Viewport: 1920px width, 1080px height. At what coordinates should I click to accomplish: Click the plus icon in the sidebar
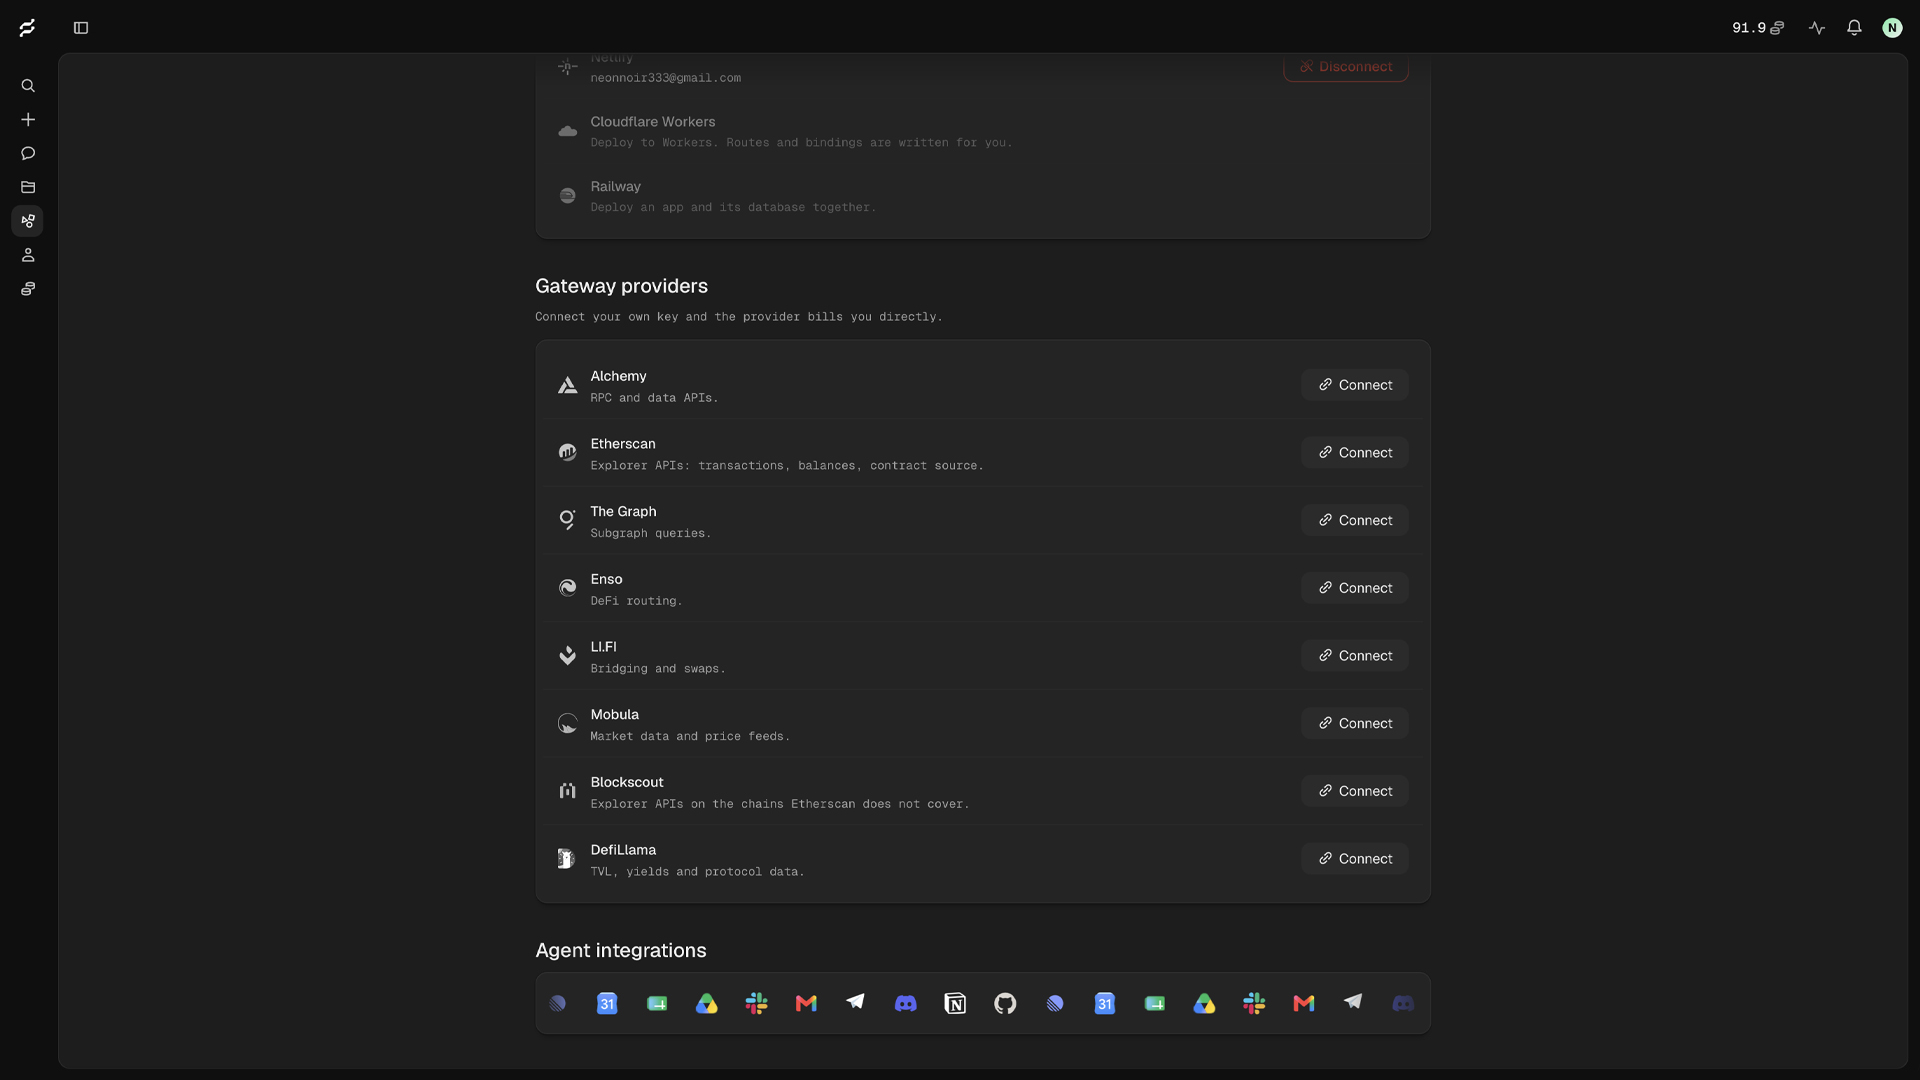point(28,120)
